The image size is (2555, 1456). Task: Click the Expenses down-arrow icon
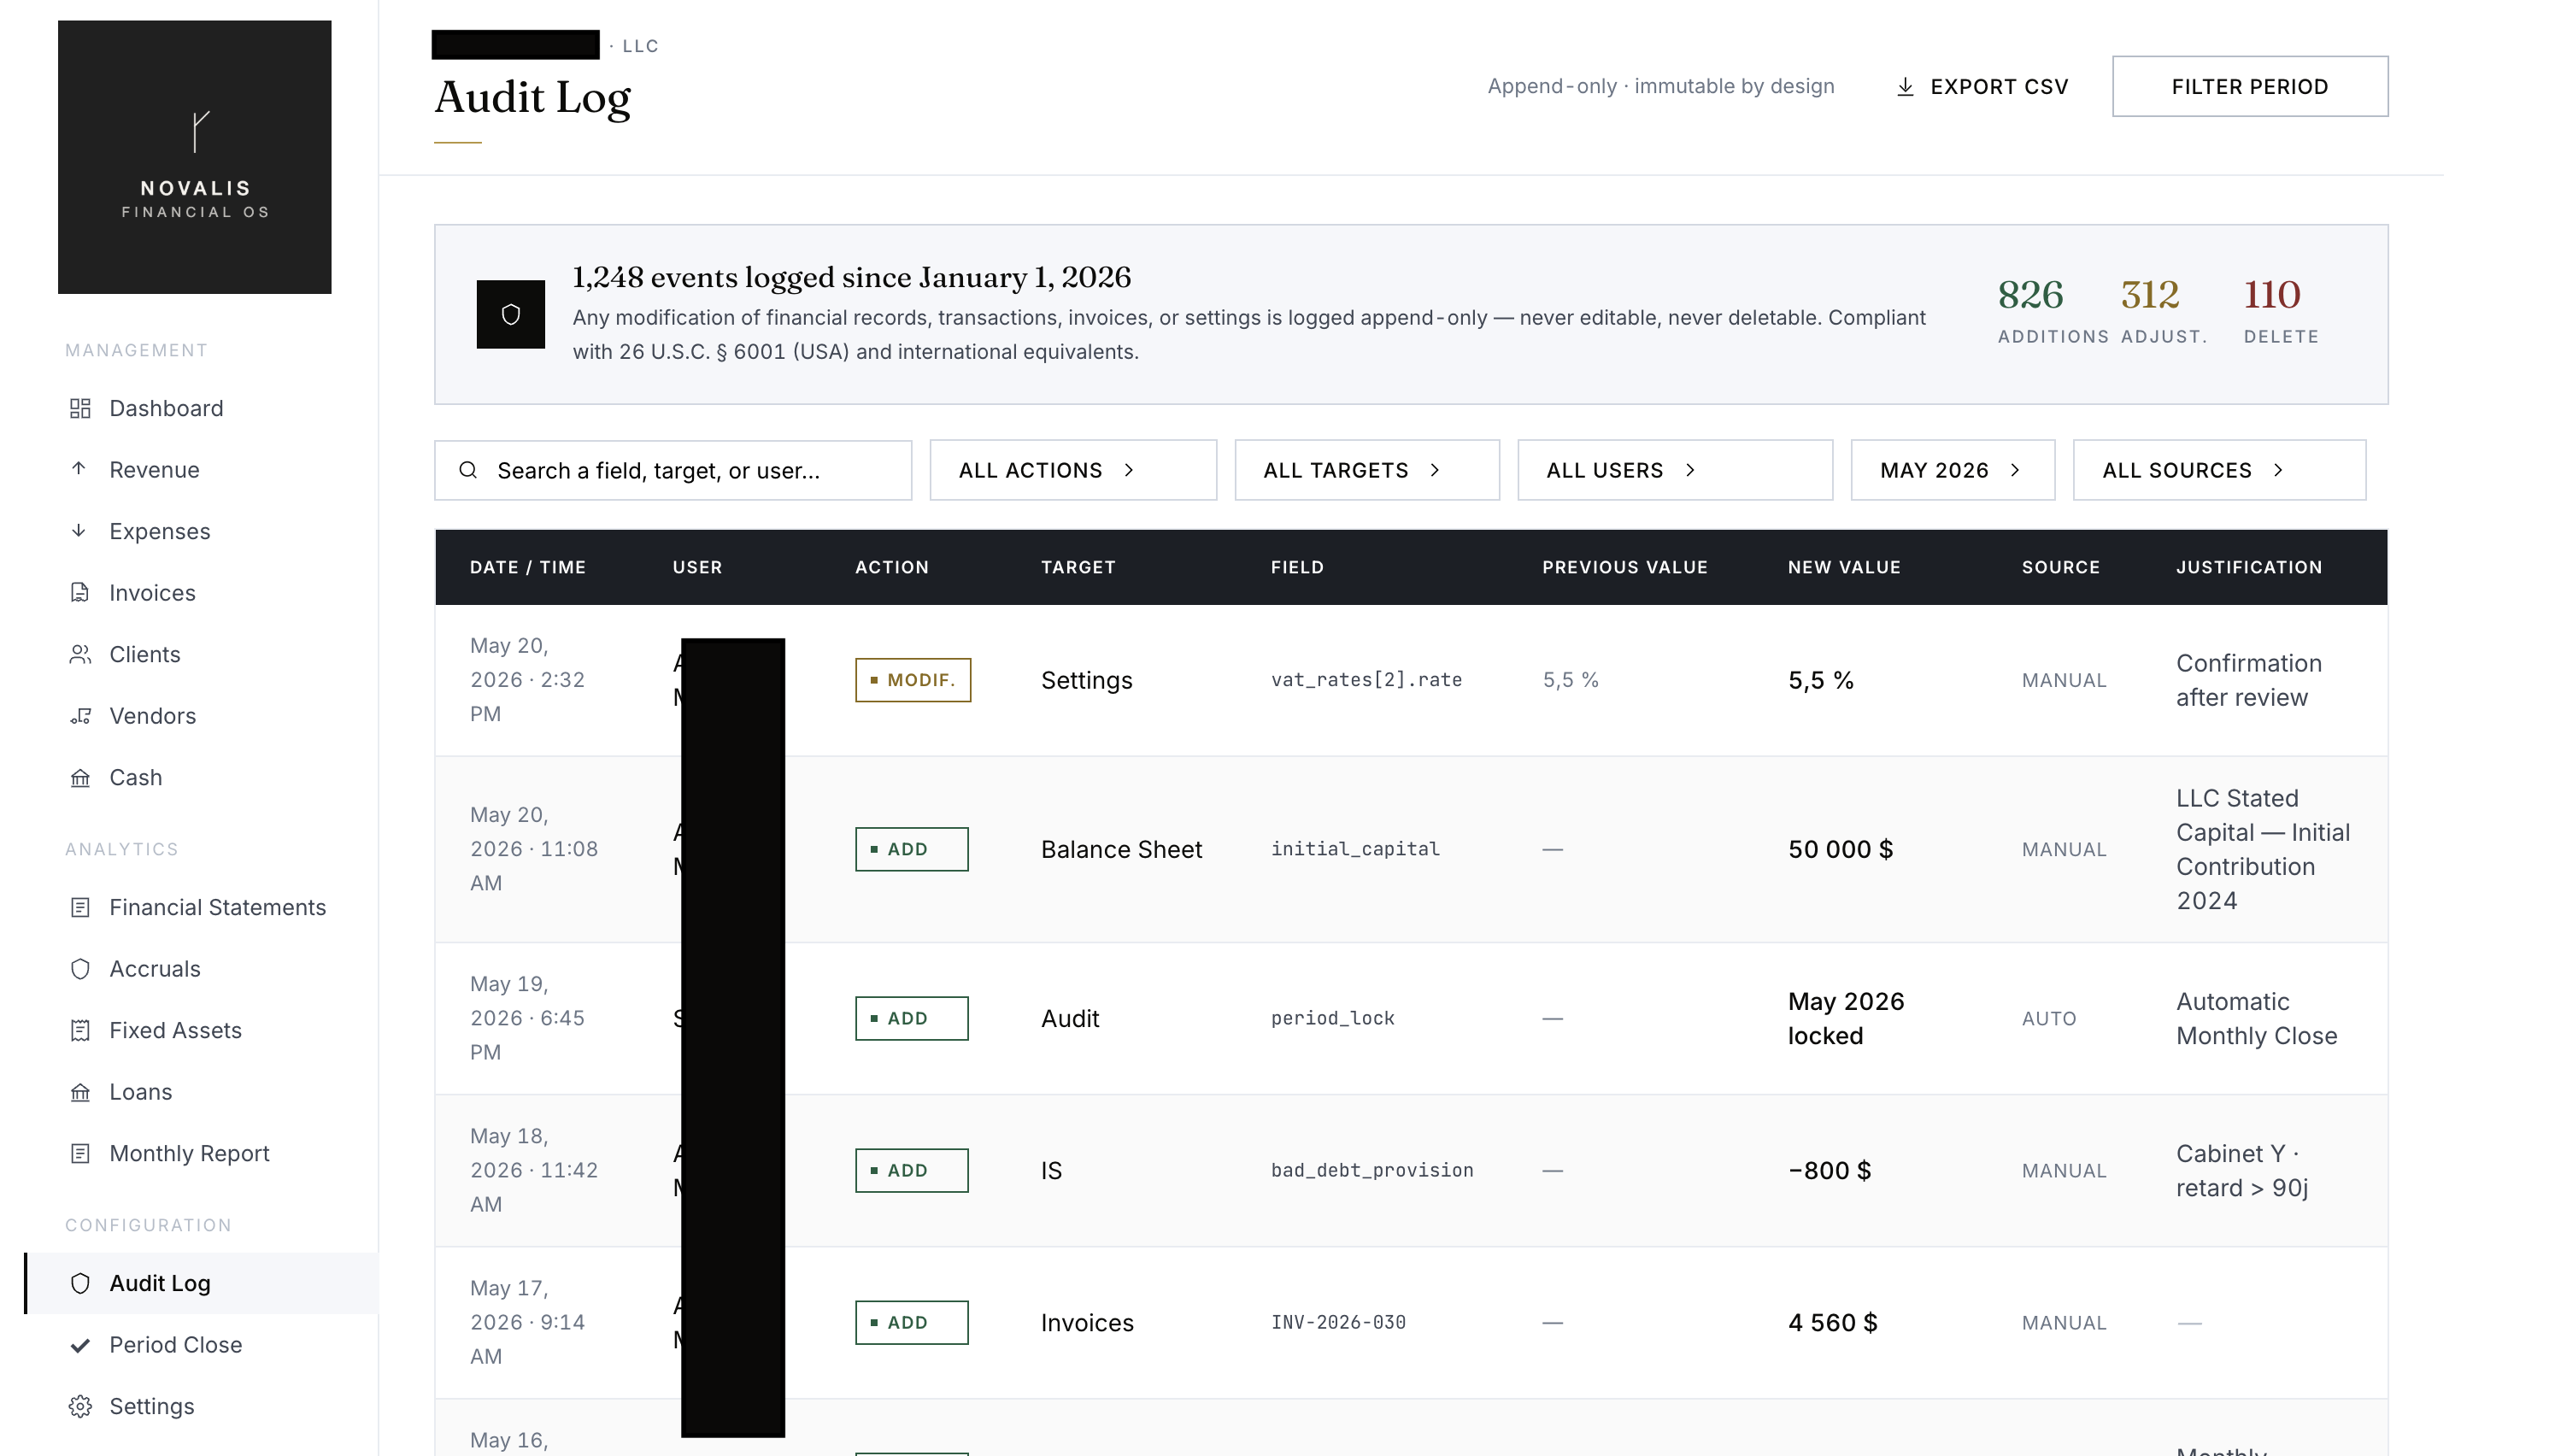tap(79, 531)
